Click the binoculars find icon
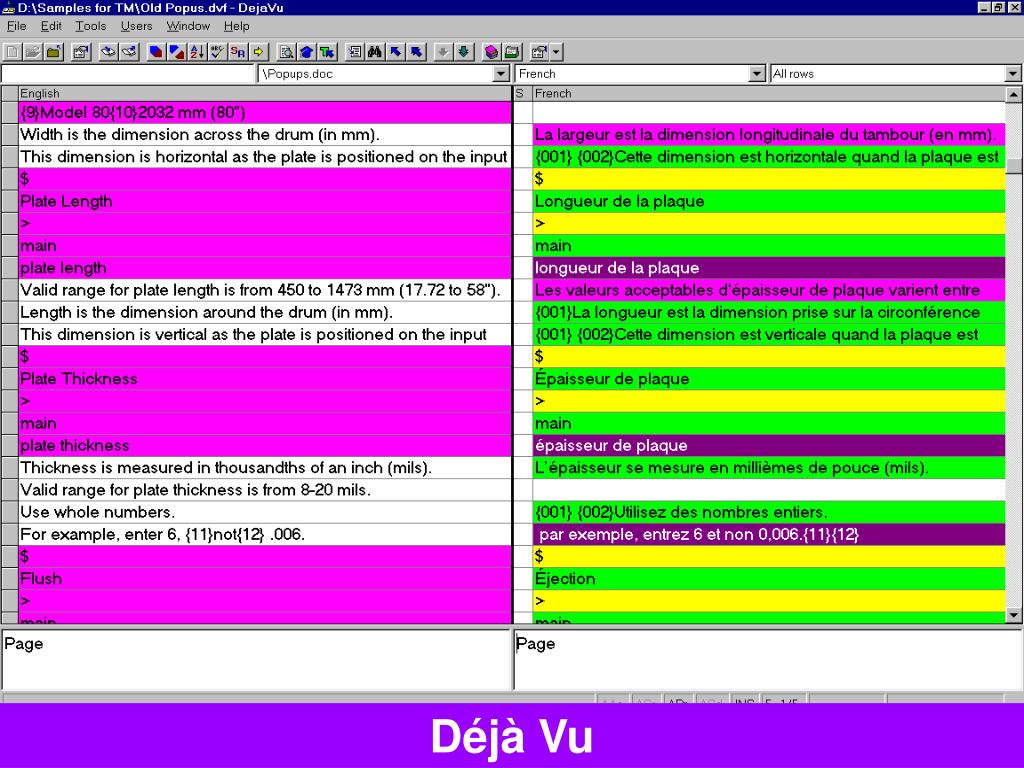Viewport: 1024px width, 768px height. (x=375, y=52)
